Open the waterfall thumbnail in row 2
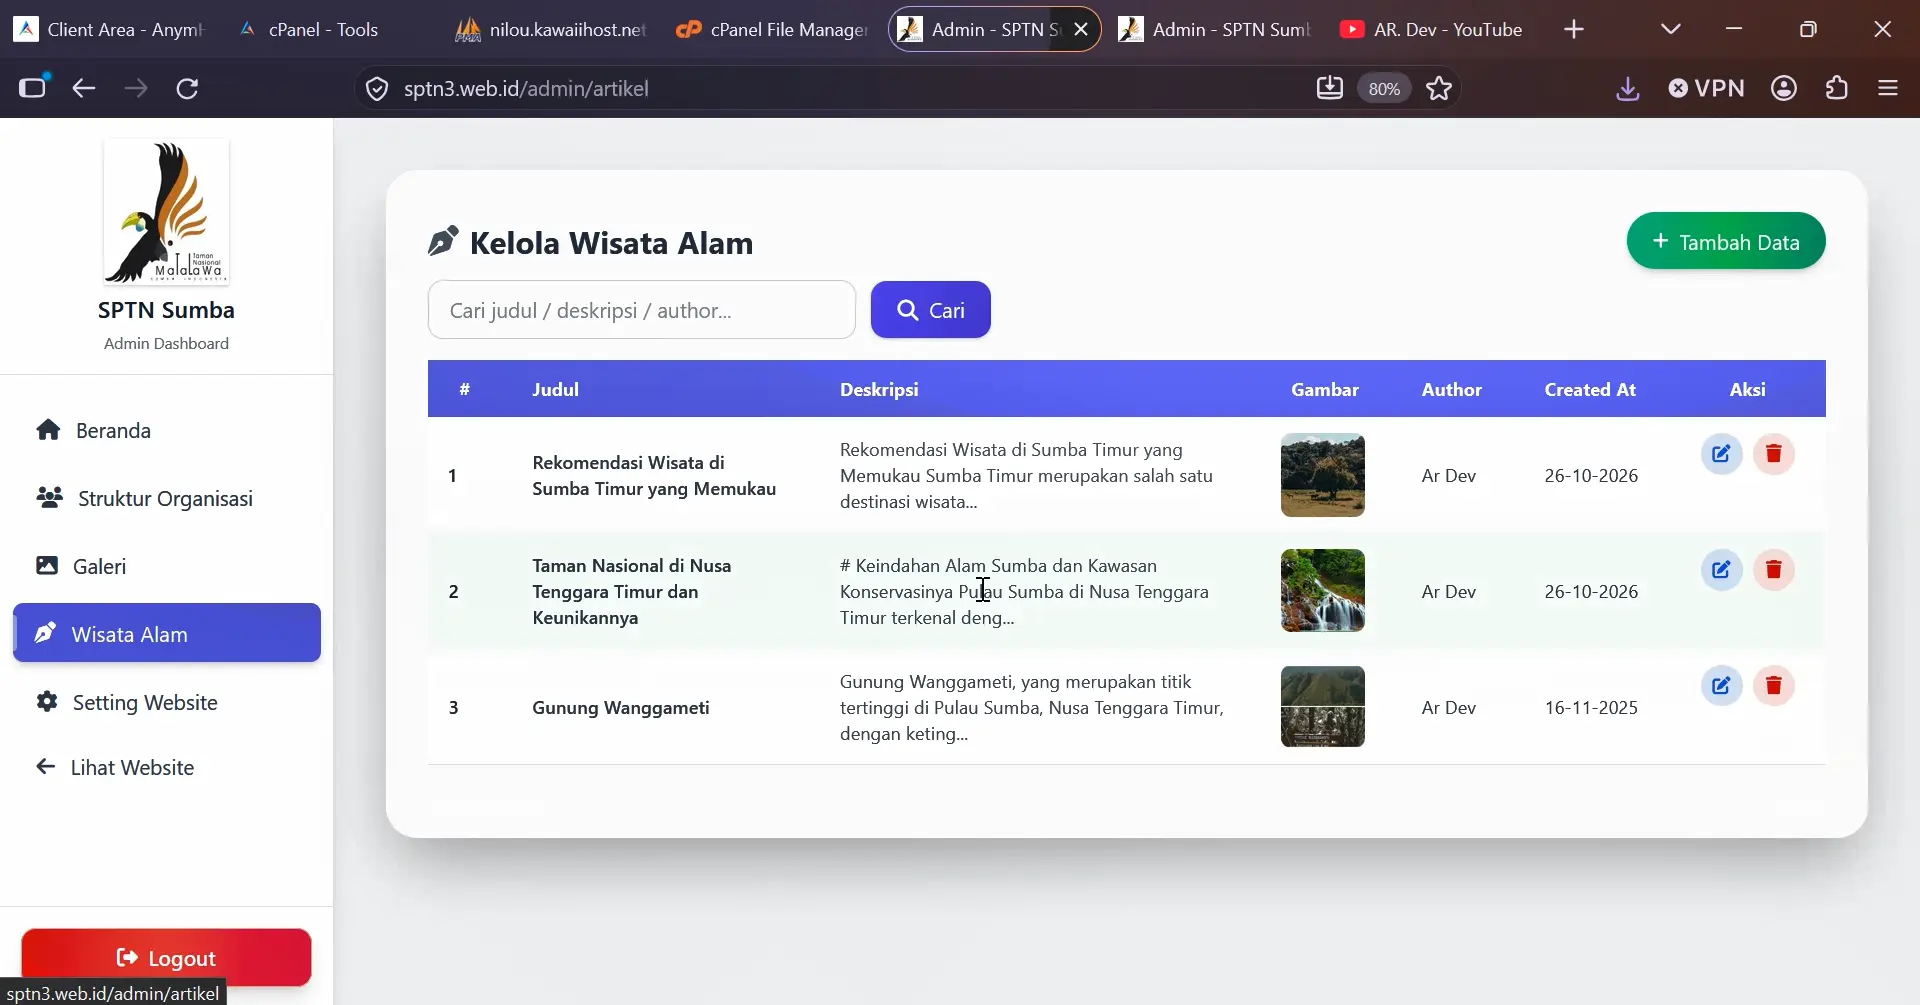 [1322, 590]
